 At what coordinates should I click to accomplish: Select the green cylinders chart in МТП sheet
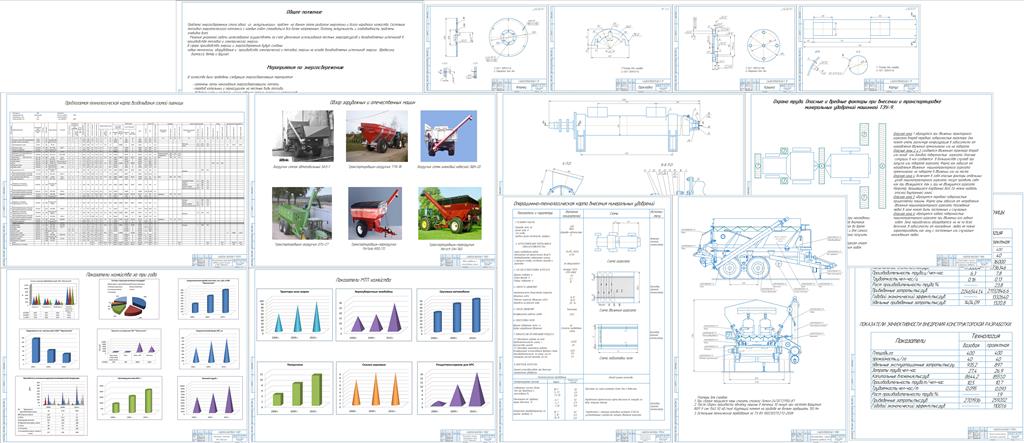(x=295, y=387)
